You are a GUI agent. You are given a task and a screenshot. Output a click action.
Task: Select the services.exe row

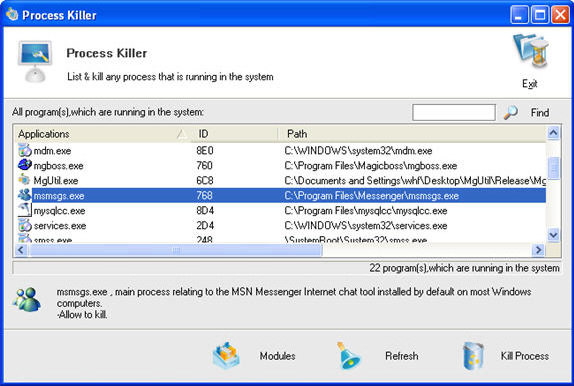(280, 226)
